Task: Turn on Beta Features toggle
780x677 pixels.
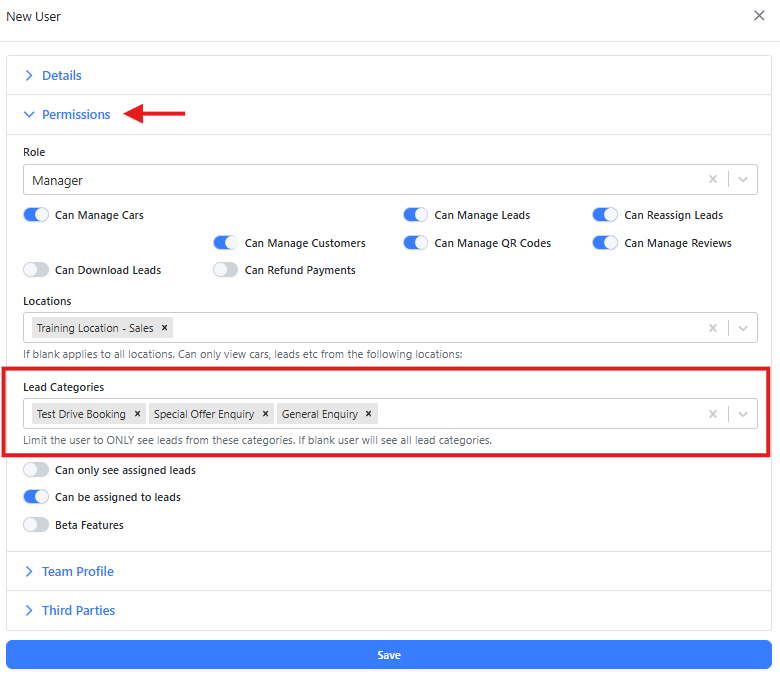Action: (36, 525)
